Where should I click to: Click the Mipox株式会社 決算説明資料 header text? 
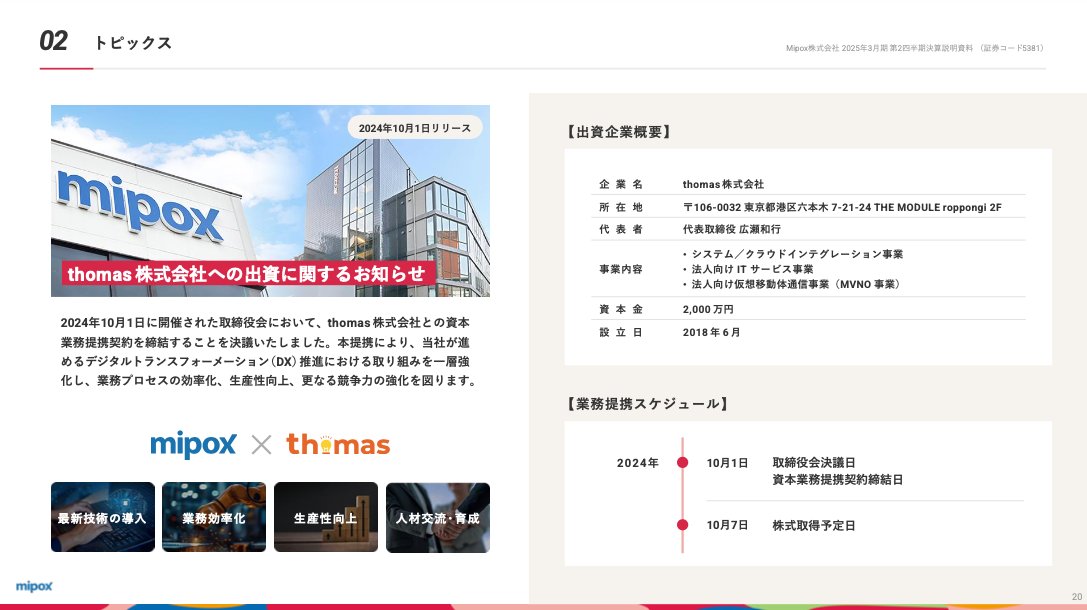pos(914,48)
